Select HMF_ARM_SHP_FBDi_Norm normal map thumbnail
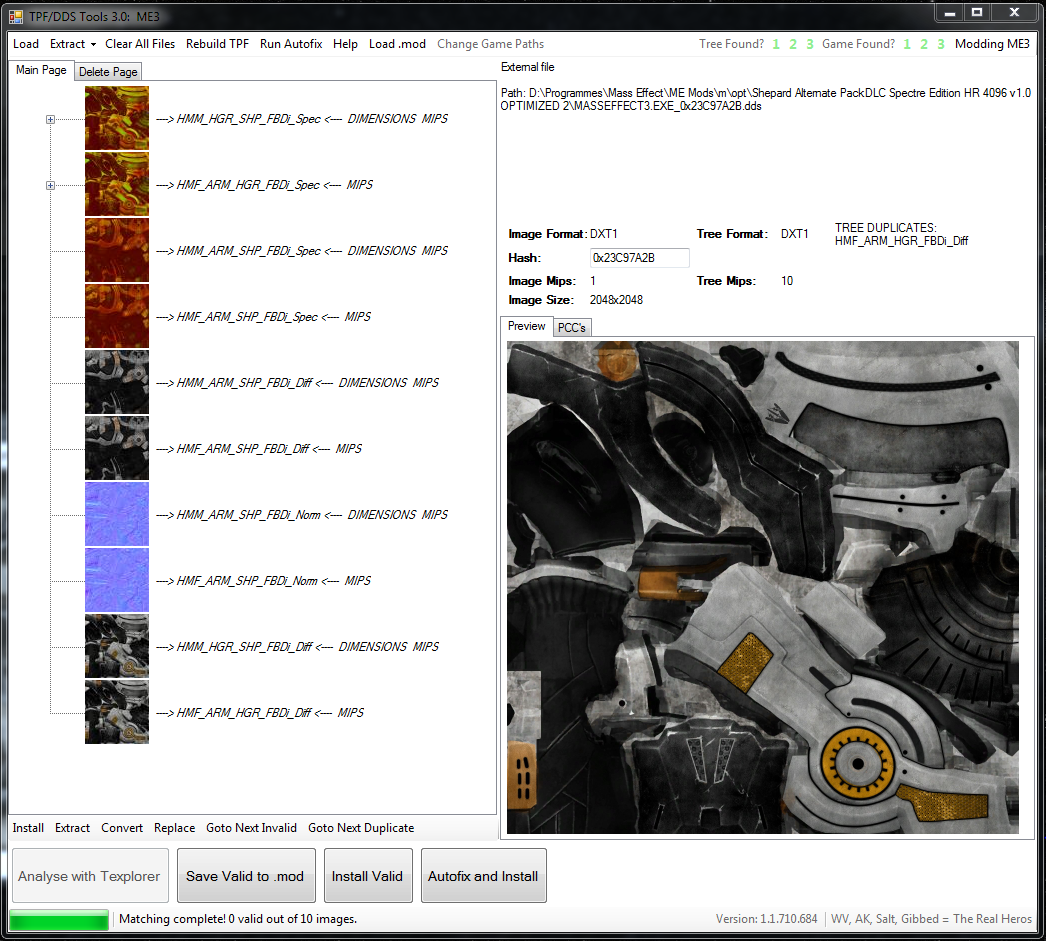 pyautogui.click(x=117, y=580)
